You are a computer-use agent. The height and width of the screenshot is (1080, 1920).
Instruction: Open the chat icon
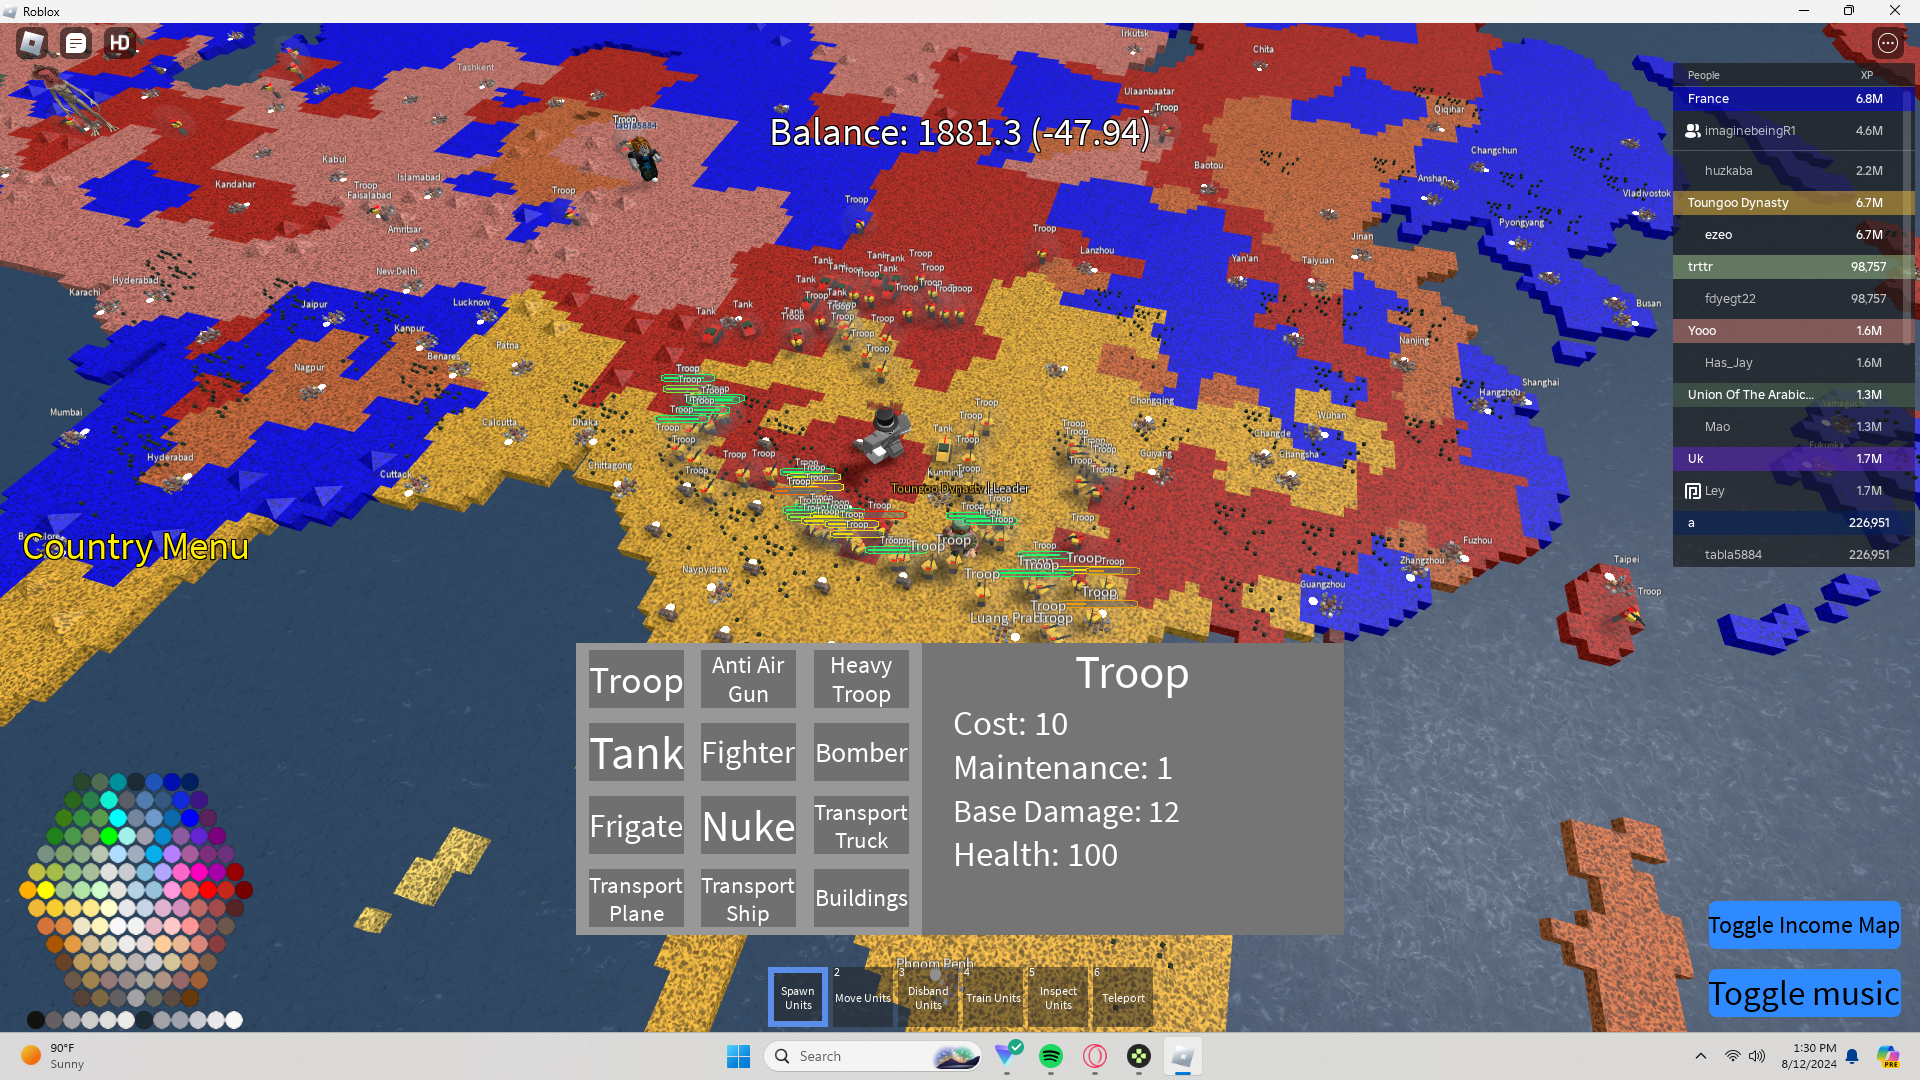(76, 43)
